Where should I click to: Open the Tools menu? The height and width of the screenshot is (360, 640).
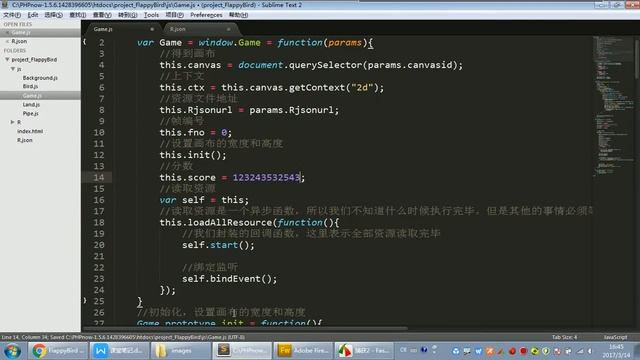pos(151,15)
